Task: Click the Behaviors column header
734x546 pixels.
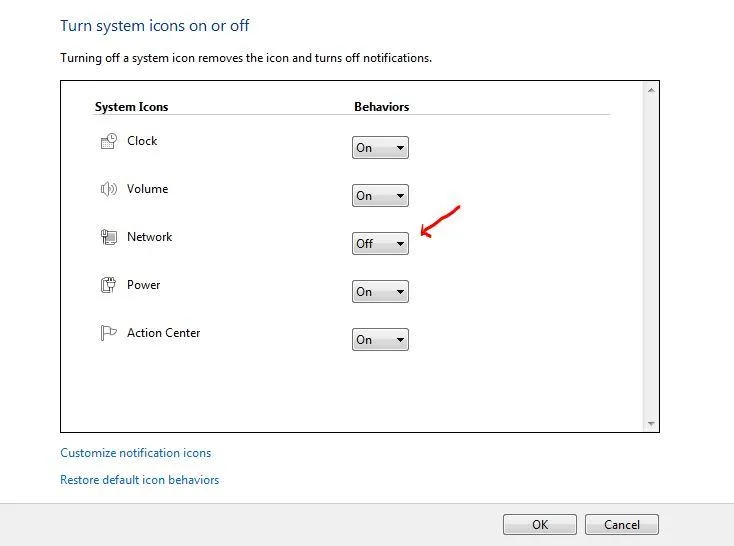Action: 382,107
